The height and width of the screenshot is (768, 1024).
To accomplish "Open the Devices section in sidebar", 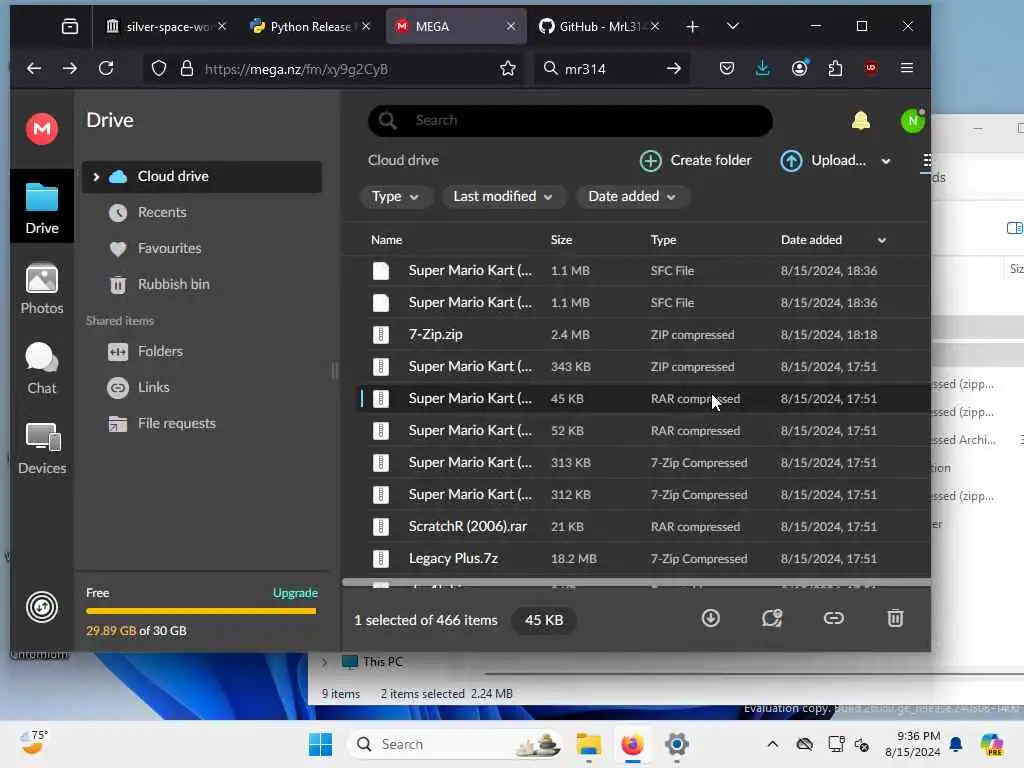I will (42, 449).
